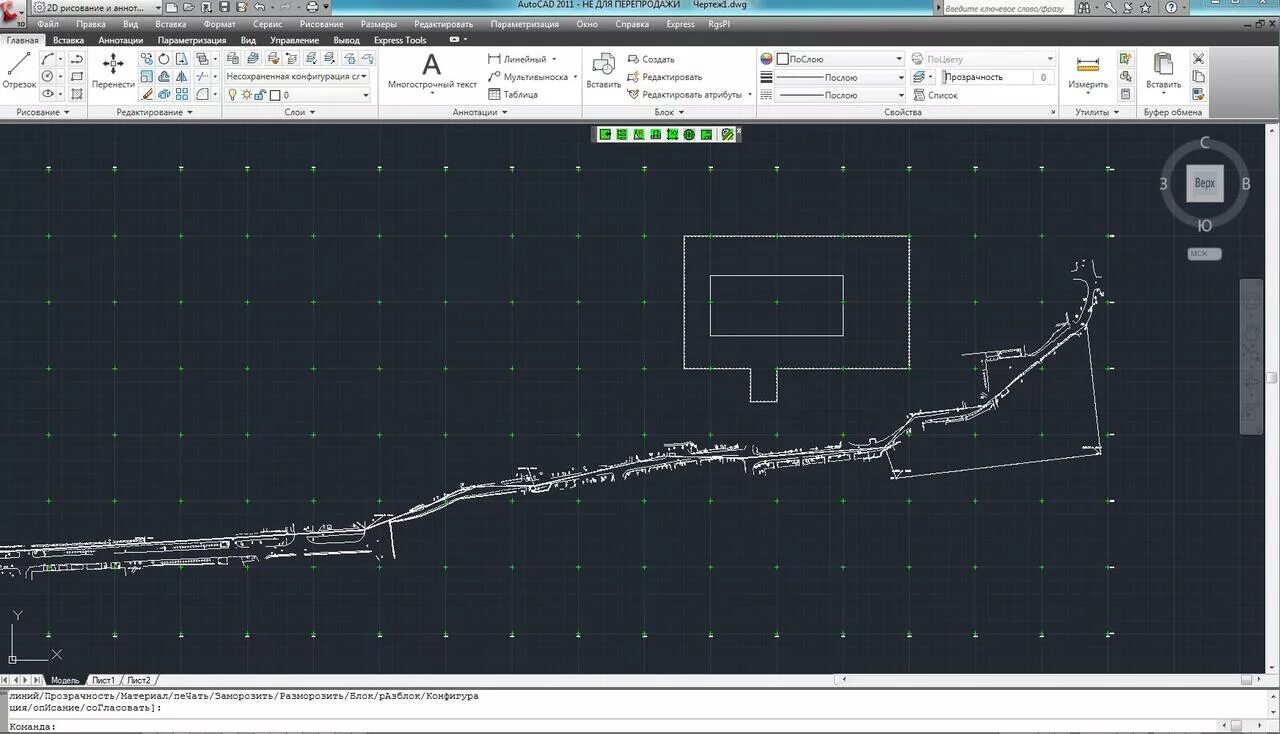Open the Измерить measure tool
Screen dimensions: 1280x734
(x=1088, y=71)
